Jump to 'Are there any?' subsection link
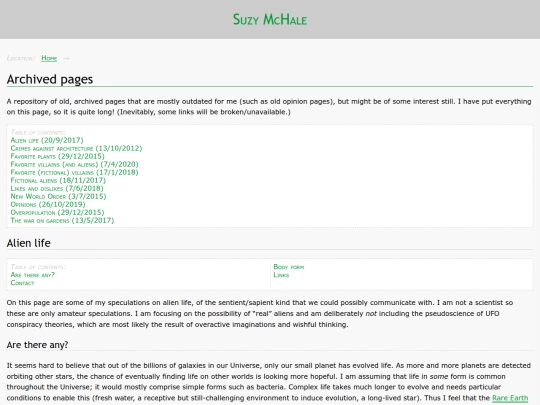Viewport: 540px width, 405px height. (x=33, y=275)
